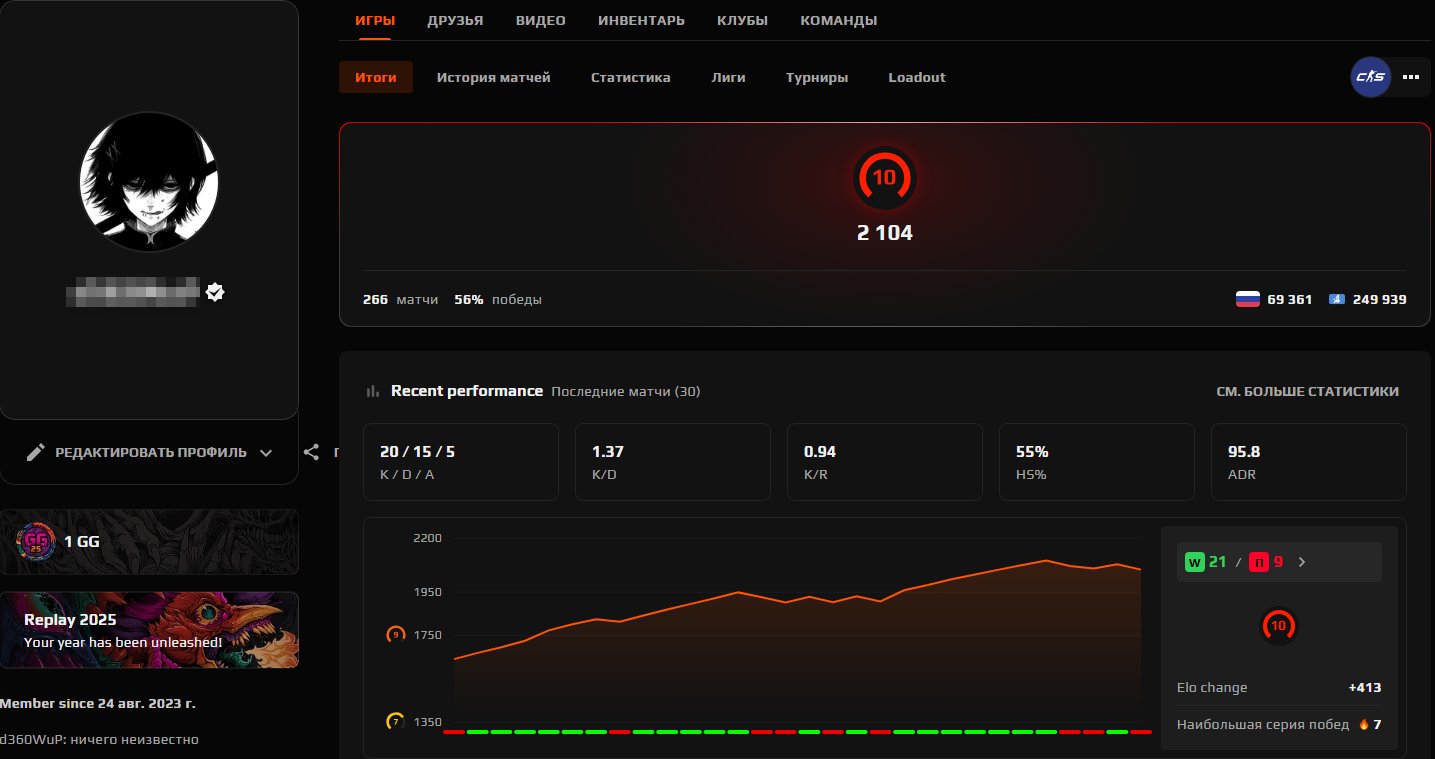Select the CS2 game icon
The width and height of the screenshot is (1435, 759).
tap(1370, 77)
